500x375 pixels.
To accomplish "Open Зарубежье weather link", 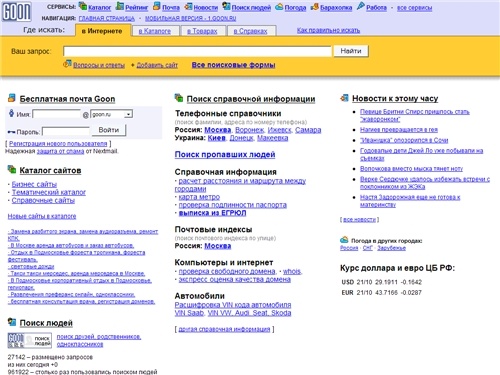I will coord(391,248).
